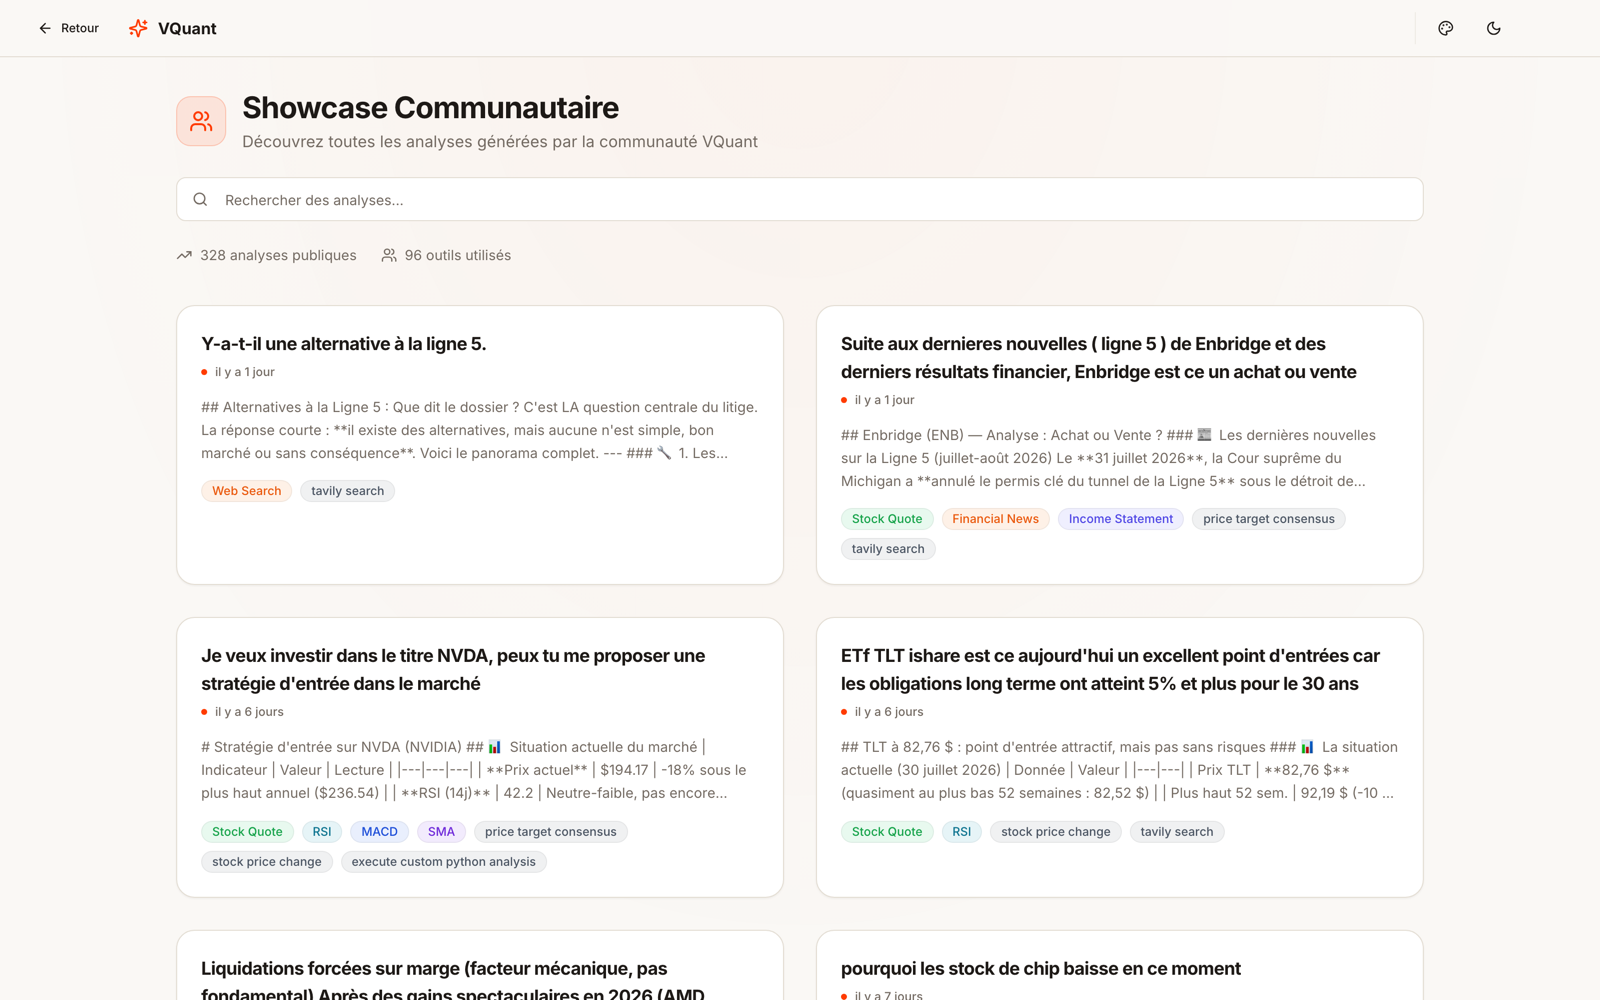Click the MACD tag
Image resolution: width=1600 pixels, height=1000 pixels.
(379, 832)
